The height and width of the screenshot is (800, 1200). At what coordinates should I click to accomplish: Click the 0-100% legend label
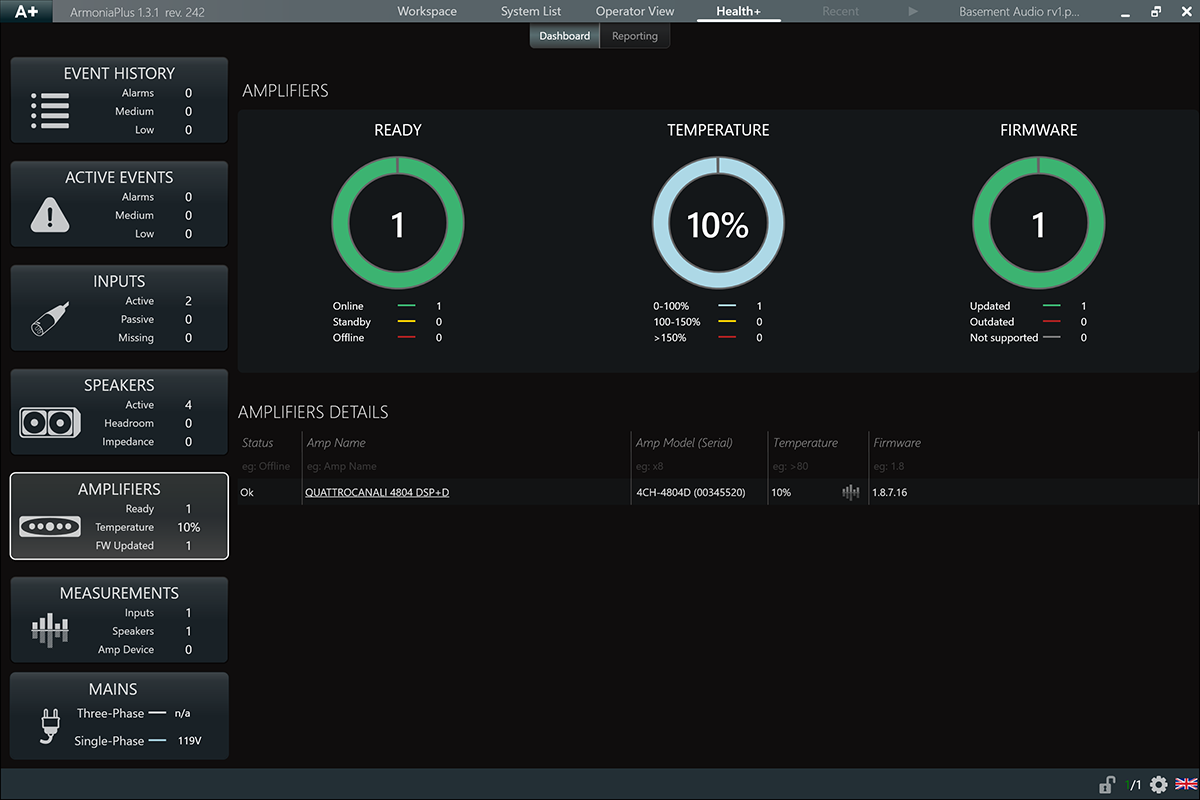coord(671,306)
